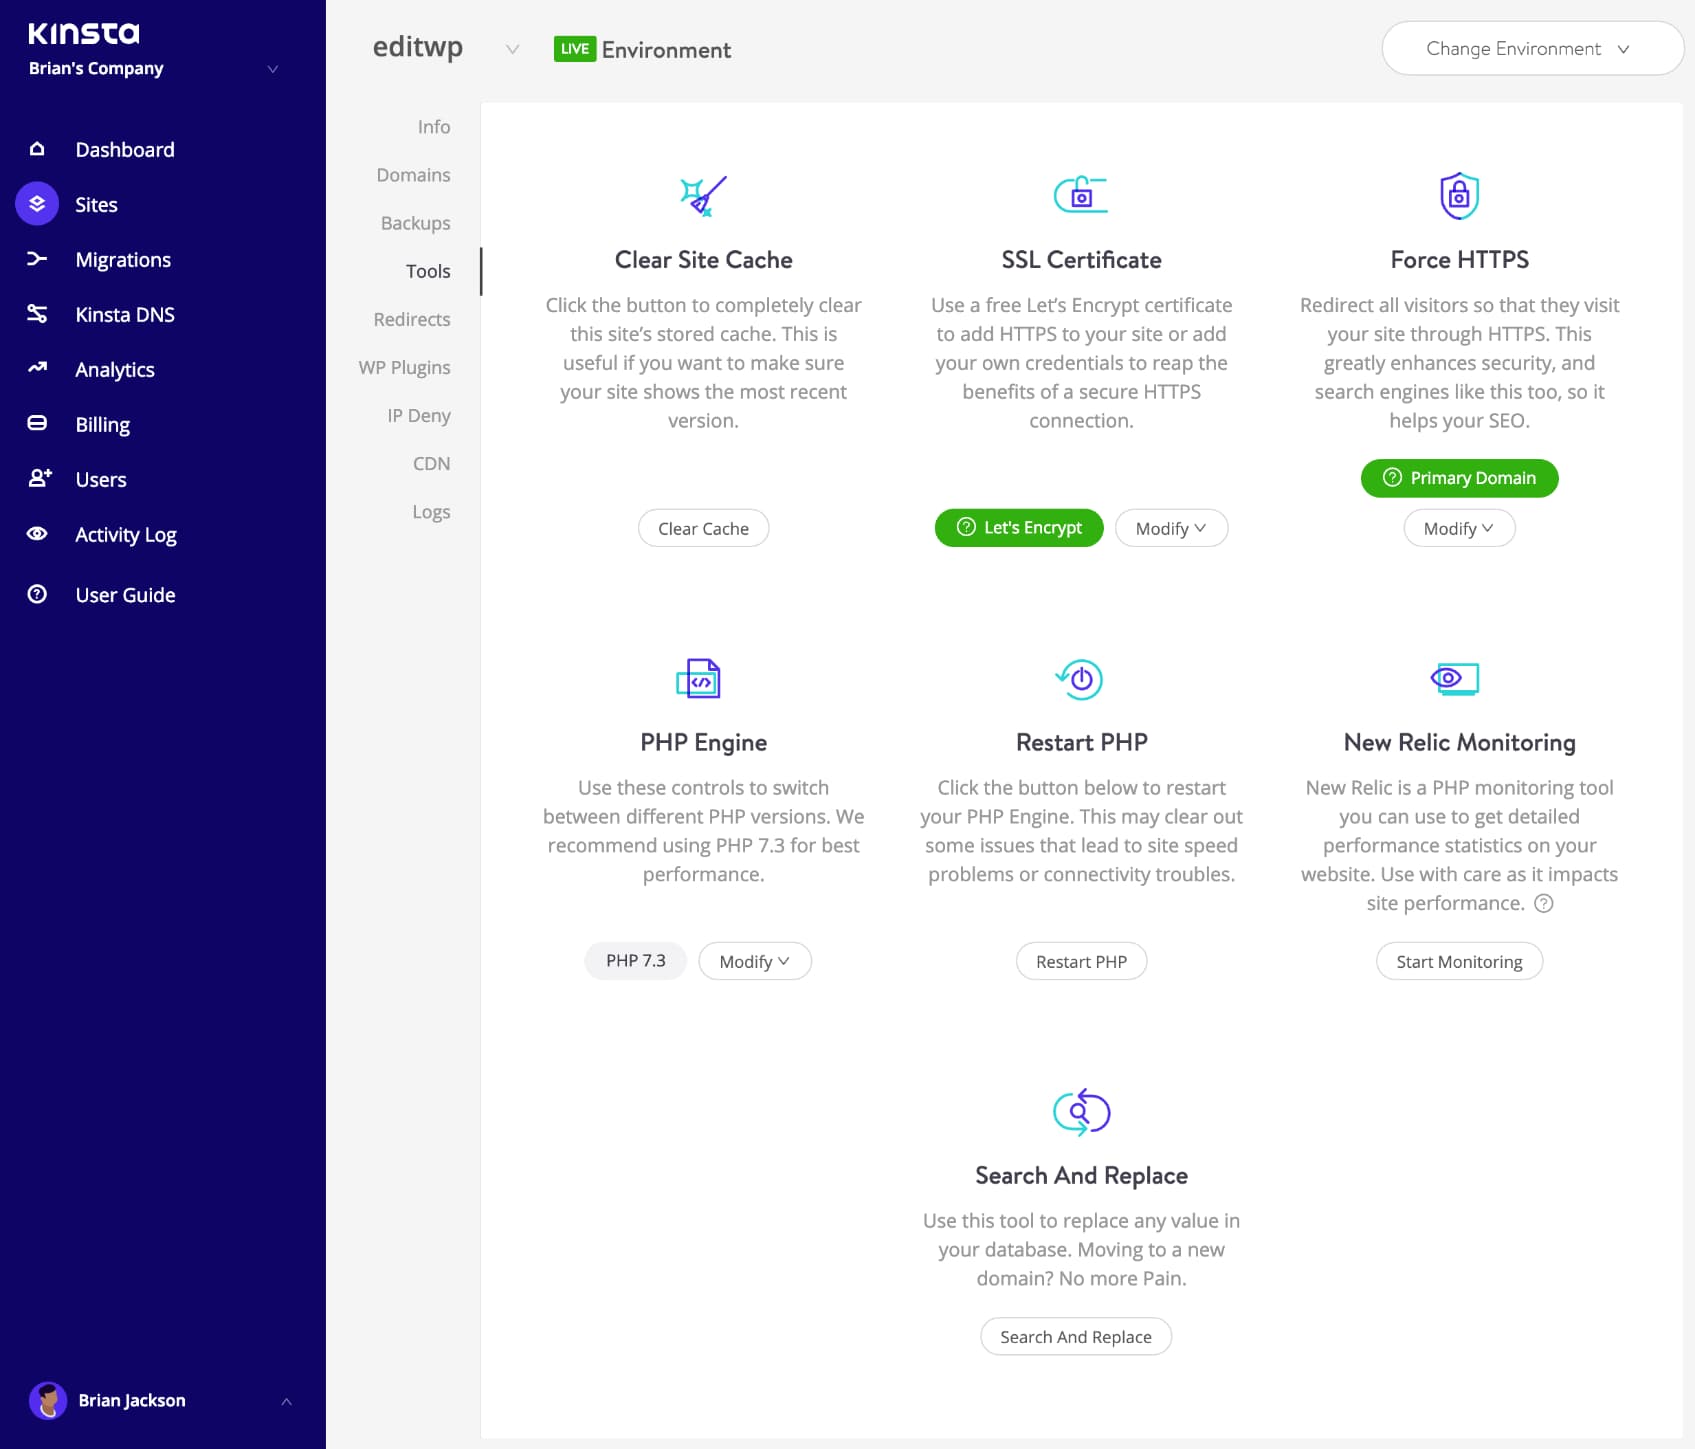Viewport: 1695px width, 1449px height.
Task: Open the CDN tab
Action: pyautogui.click(x=431, y=463)
